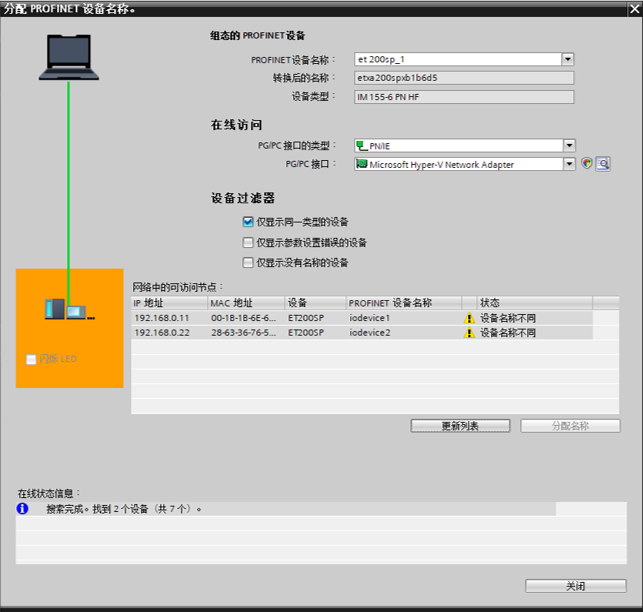
Task: Open the interface search magnifier icon
Action: pos(603,164)
